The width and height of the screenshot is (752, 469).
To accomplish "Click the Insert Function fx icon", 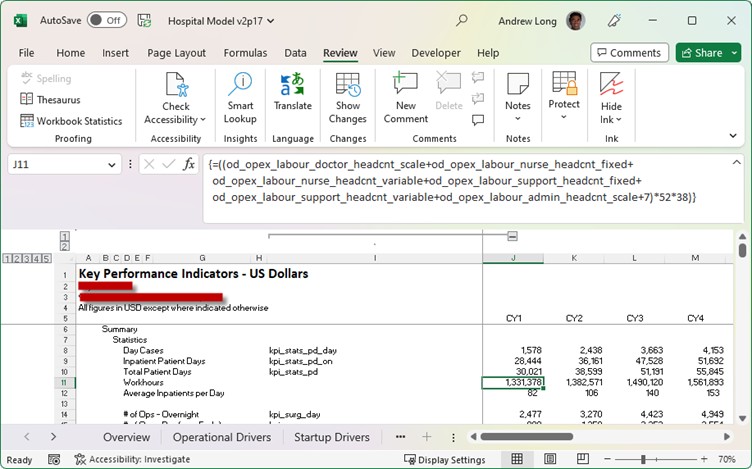I will point(189,164).
